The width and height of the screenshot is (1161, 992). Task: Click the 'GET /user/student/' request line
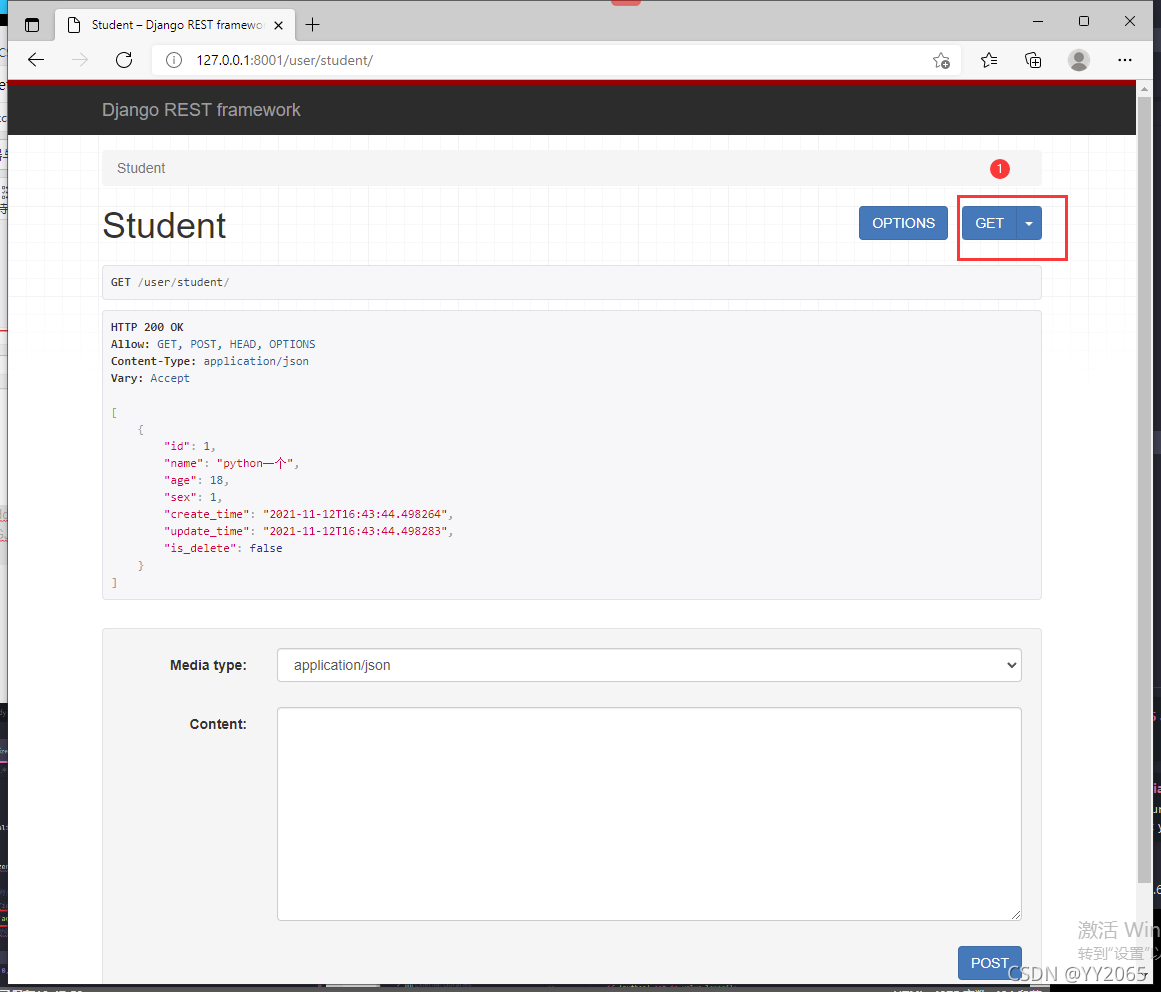coord(170,283)
